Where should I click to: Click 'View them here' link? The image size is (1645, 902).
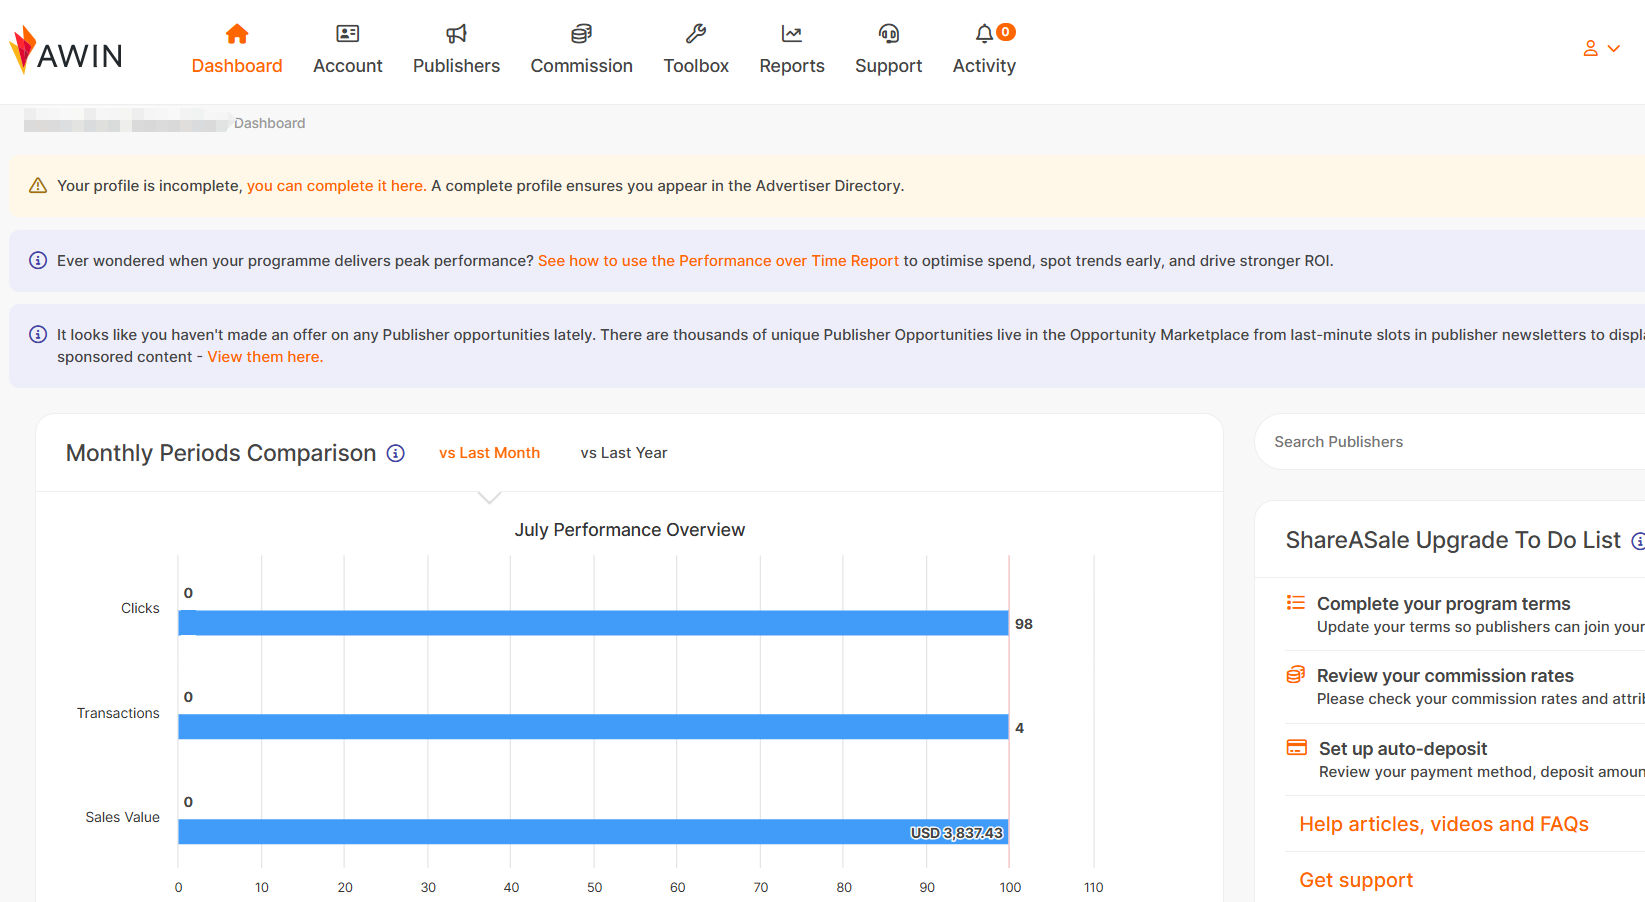coord(265,357)
